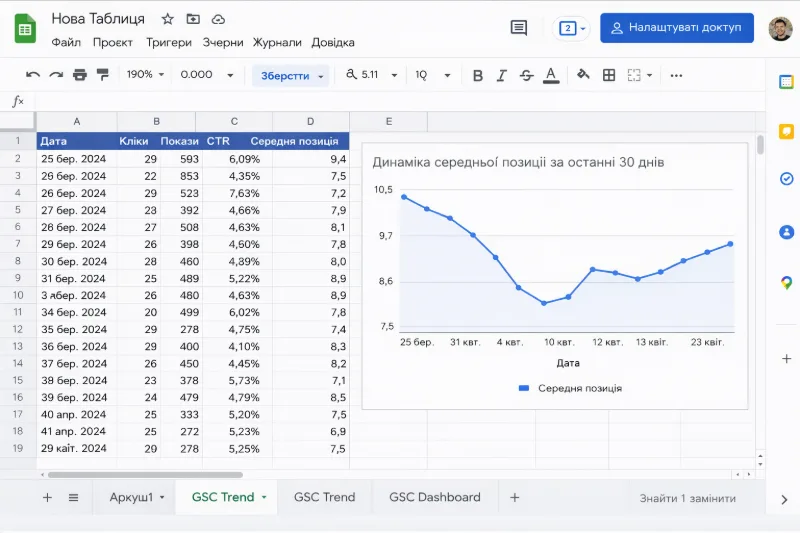Open the Зберстти dropdown

(290, 76)
